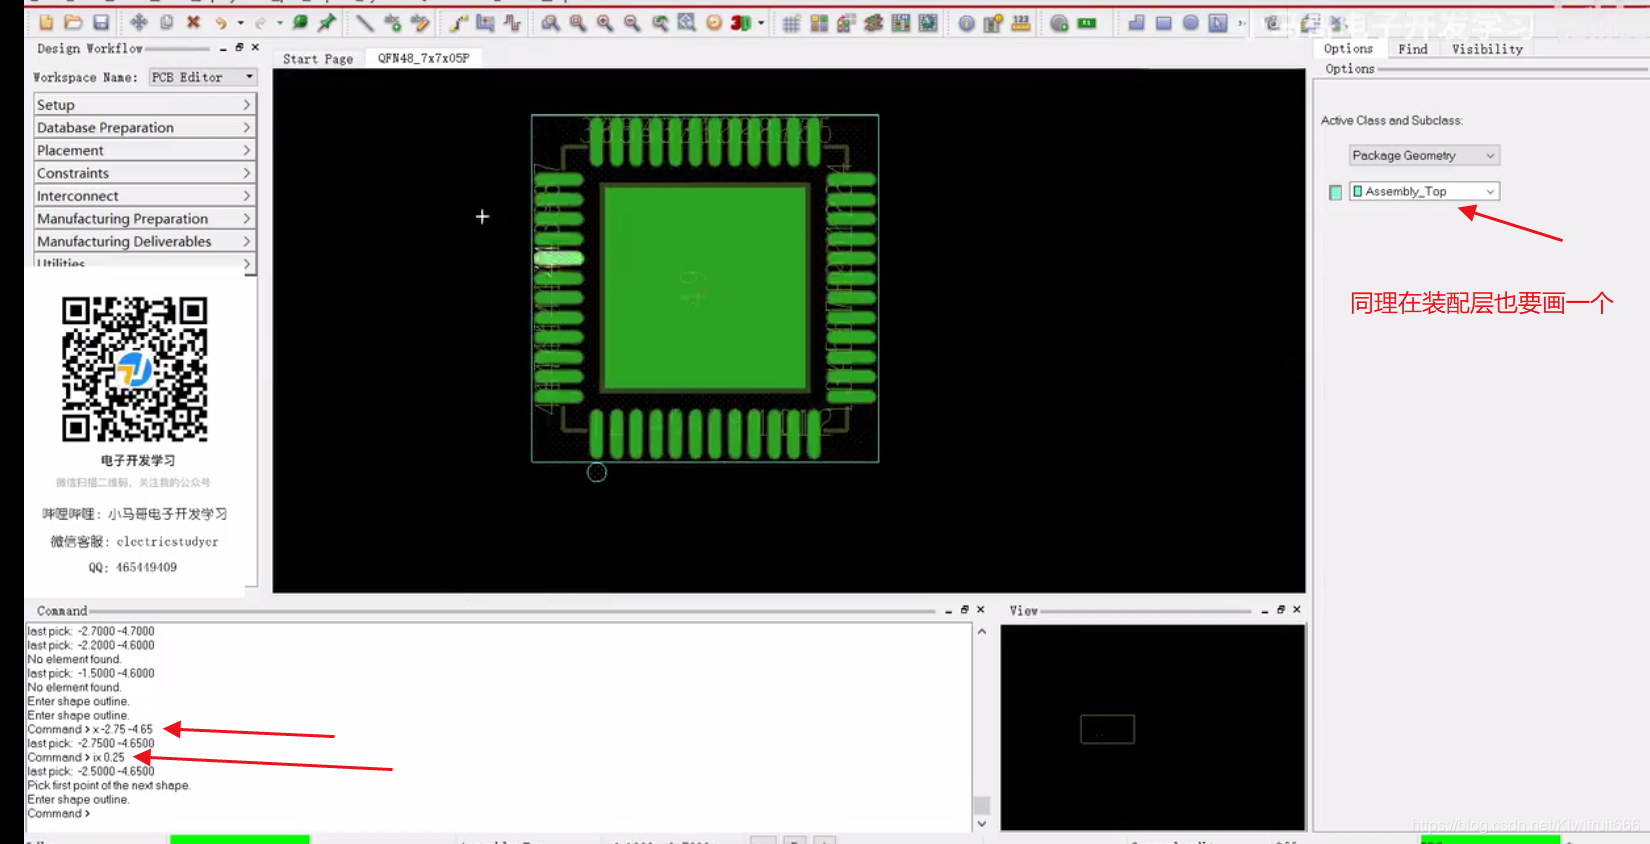Switch to the Start Page tab
This screenshot has width=1650, height=844.
pyautogui.click(x=318, y=59)
